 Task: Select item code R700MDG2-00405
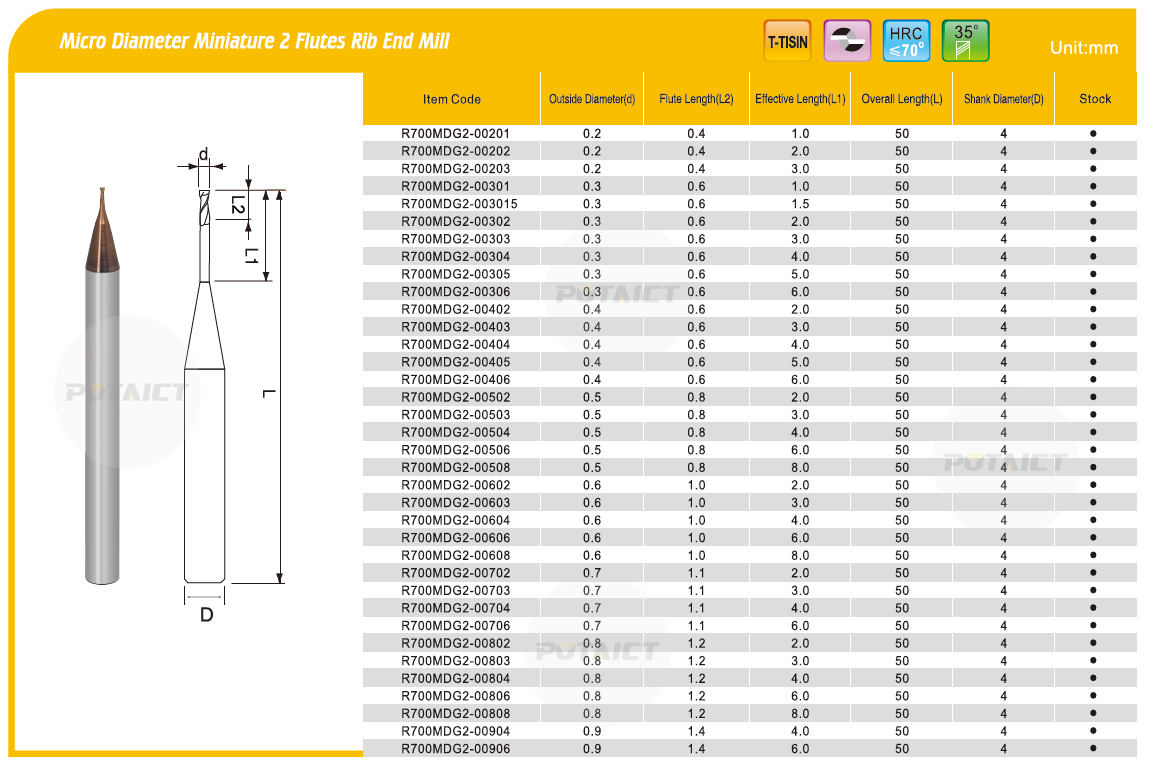pos(455,362)
